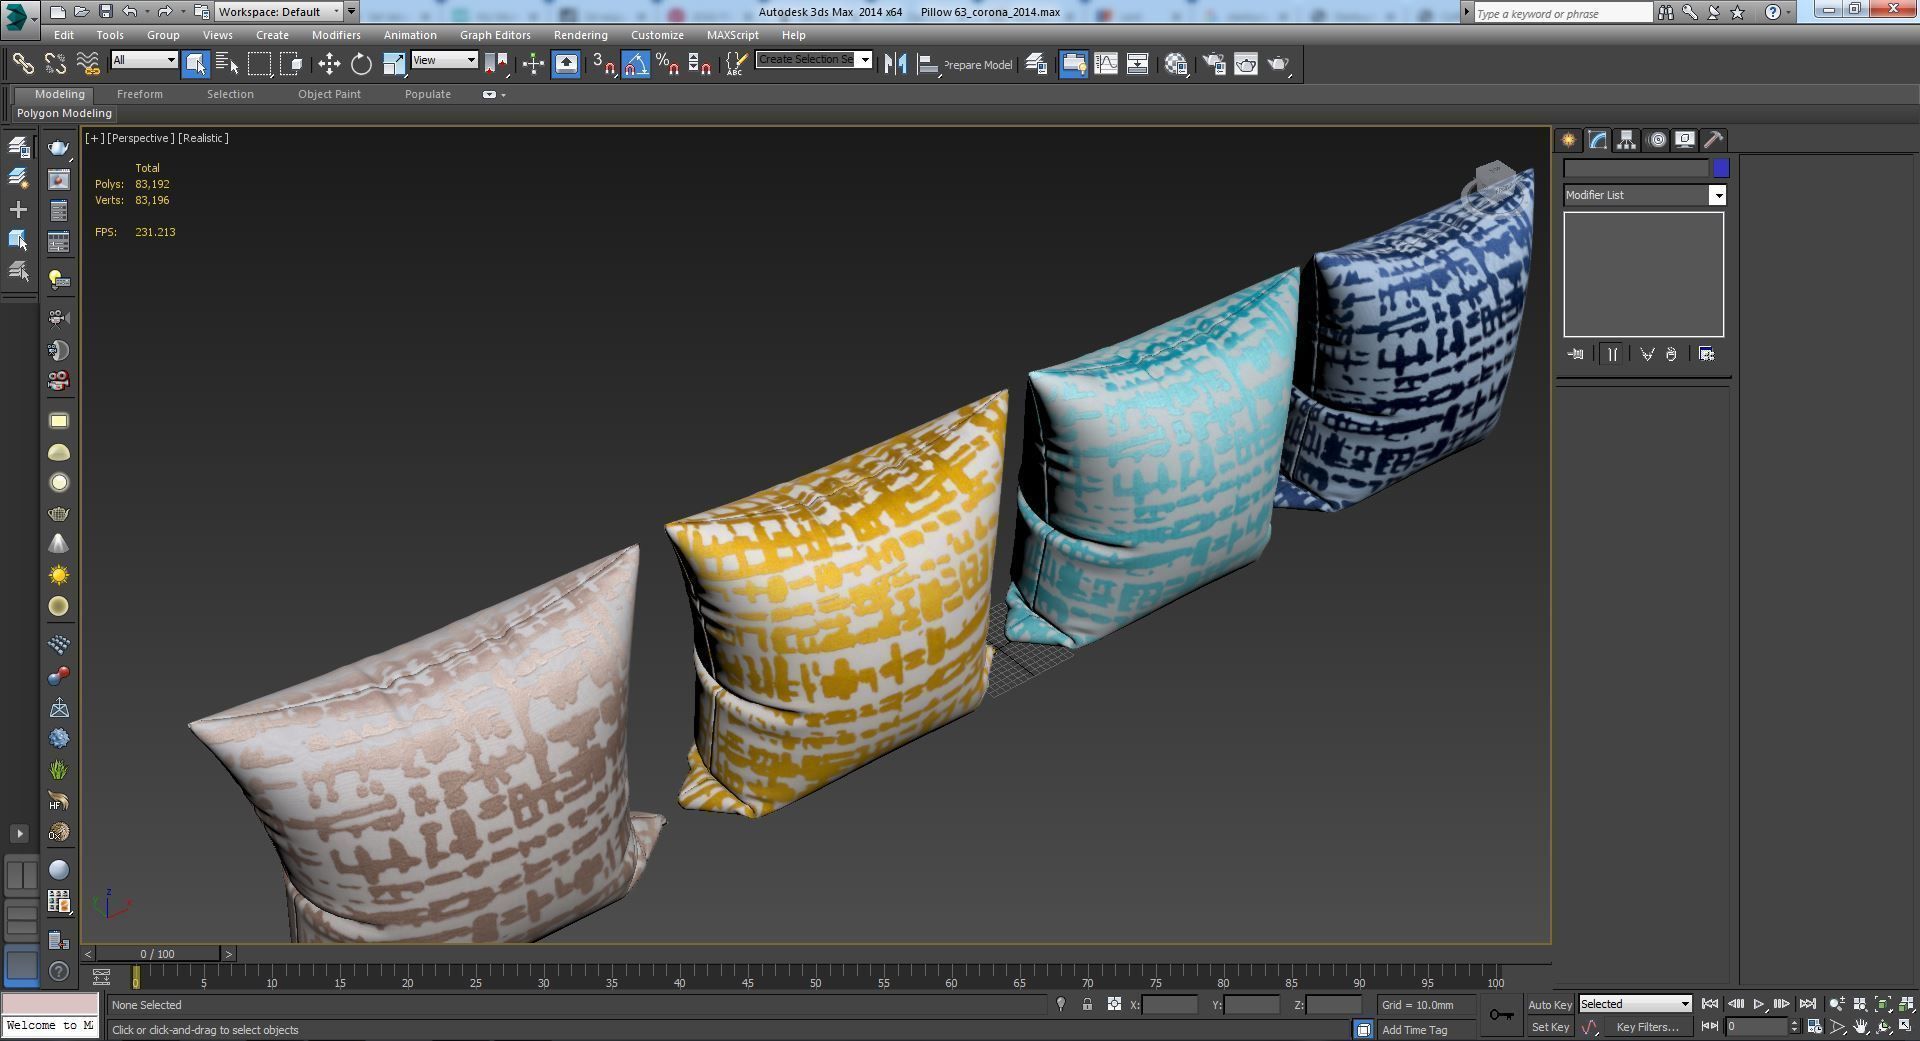Viewport: 1920px width, 1041px height.
Task: Open the View reference coordinate dropdown
Action: click(x=445, y=60)
